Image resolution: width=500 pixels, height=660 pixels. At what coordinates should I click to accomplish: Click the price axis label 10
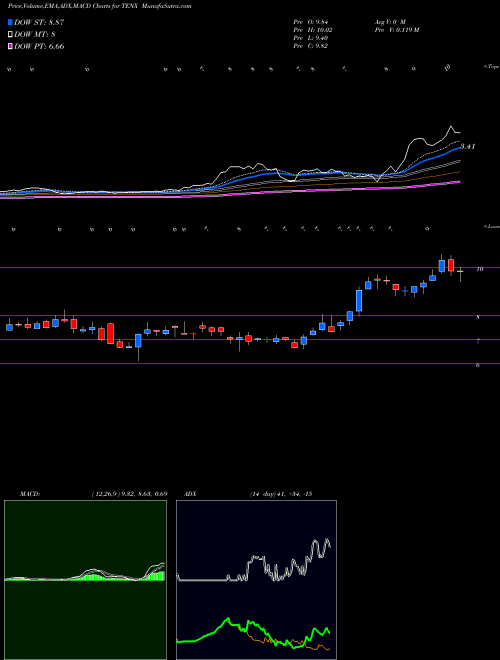479,269
